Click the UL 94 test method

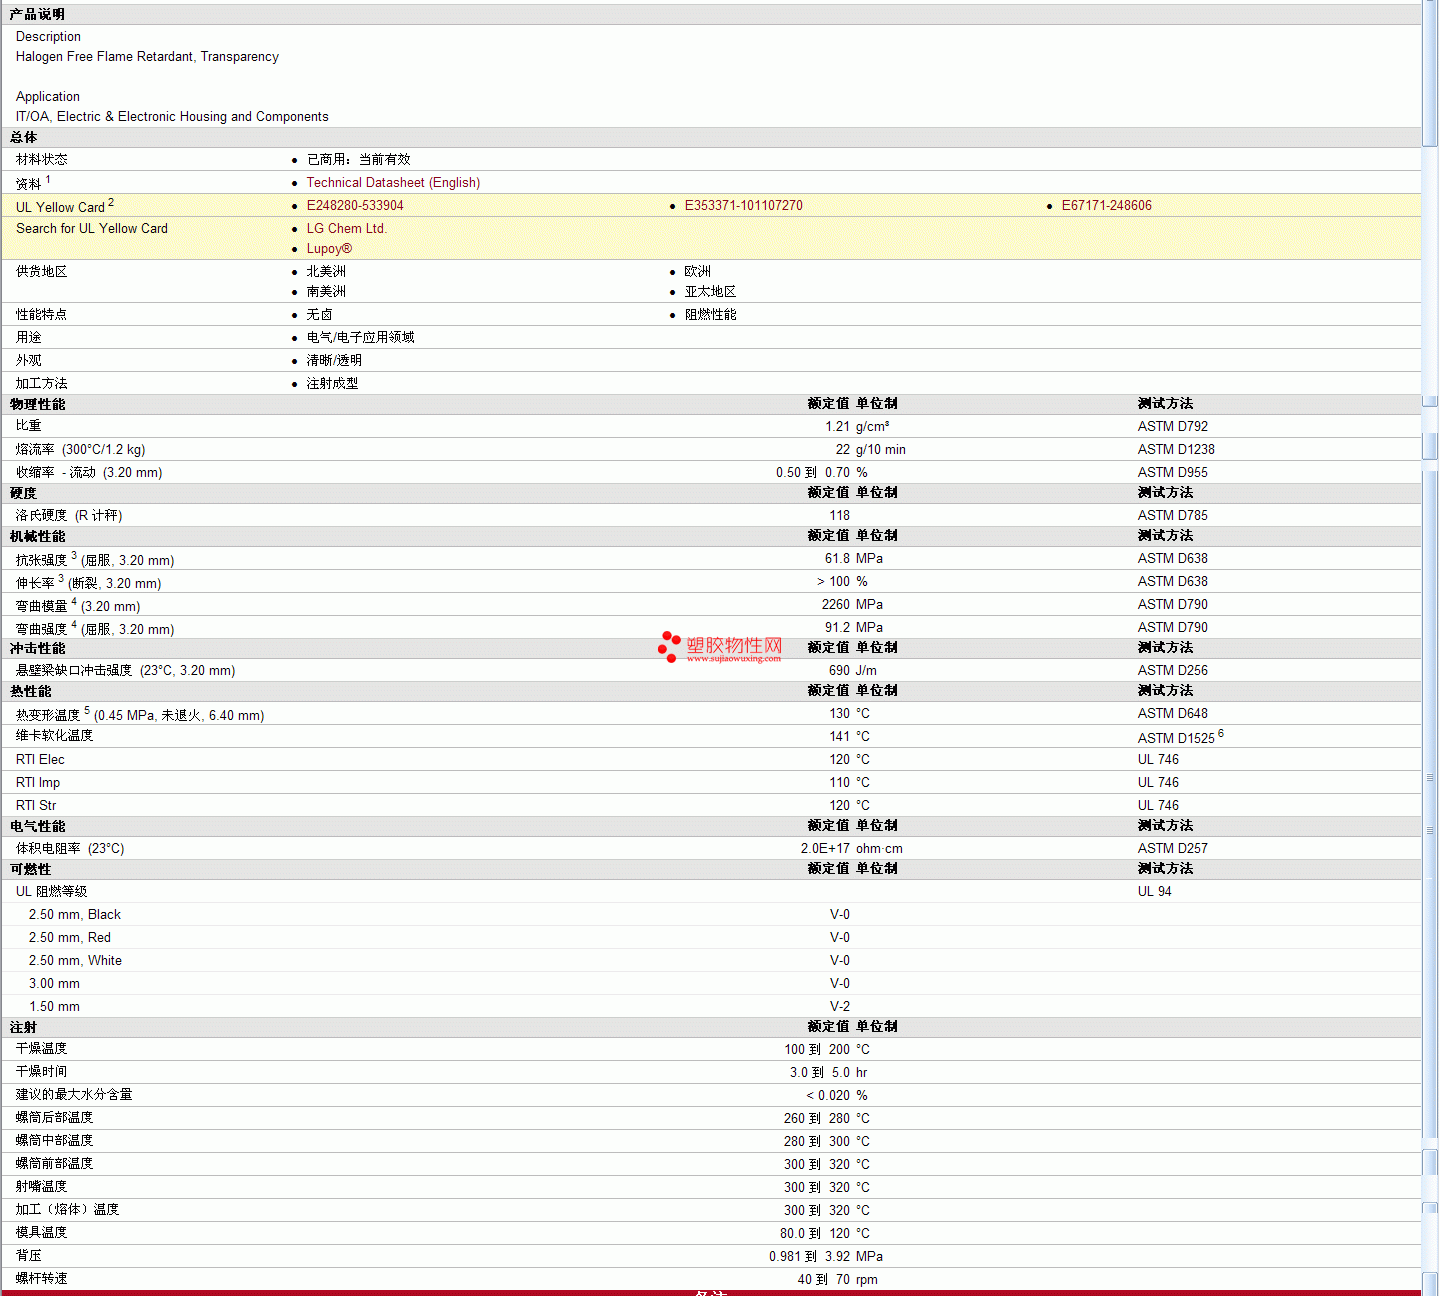point(1155,892)
